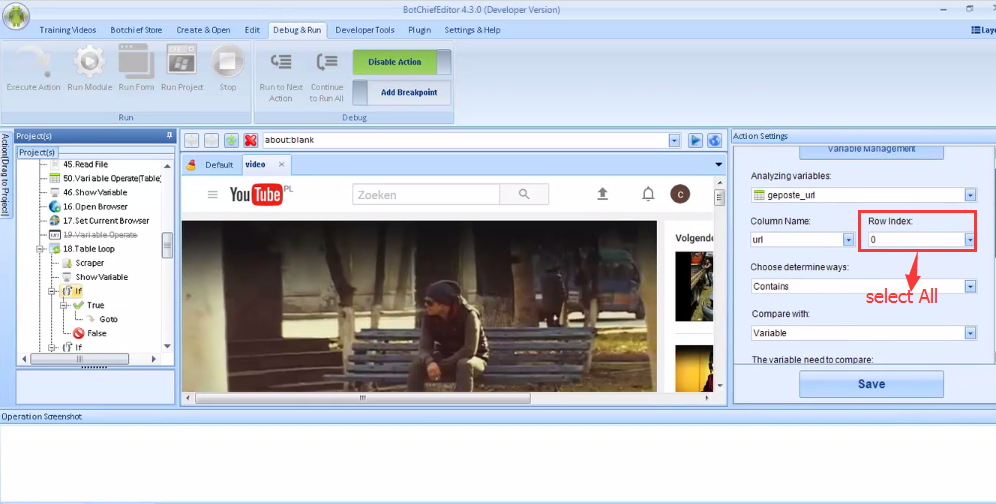Open YouTube notifications bell

tap(648, 194)
